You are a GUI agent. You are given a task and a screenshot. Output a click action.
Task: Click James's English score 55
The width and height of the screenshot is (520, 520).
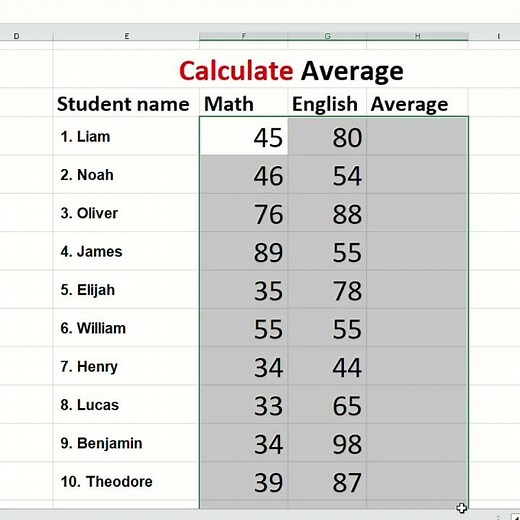pos(327,251)
